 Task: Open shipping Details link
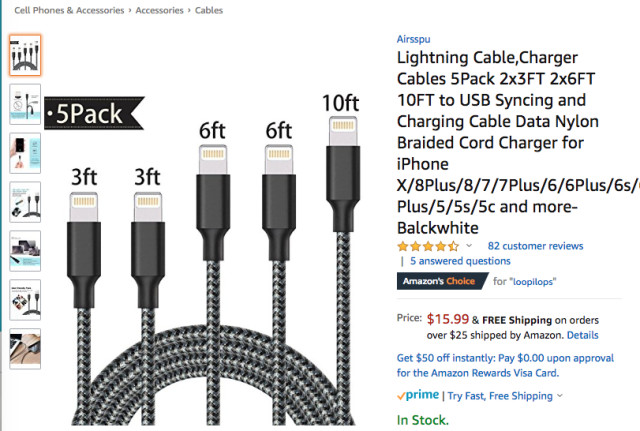click(x=583, y=335)
